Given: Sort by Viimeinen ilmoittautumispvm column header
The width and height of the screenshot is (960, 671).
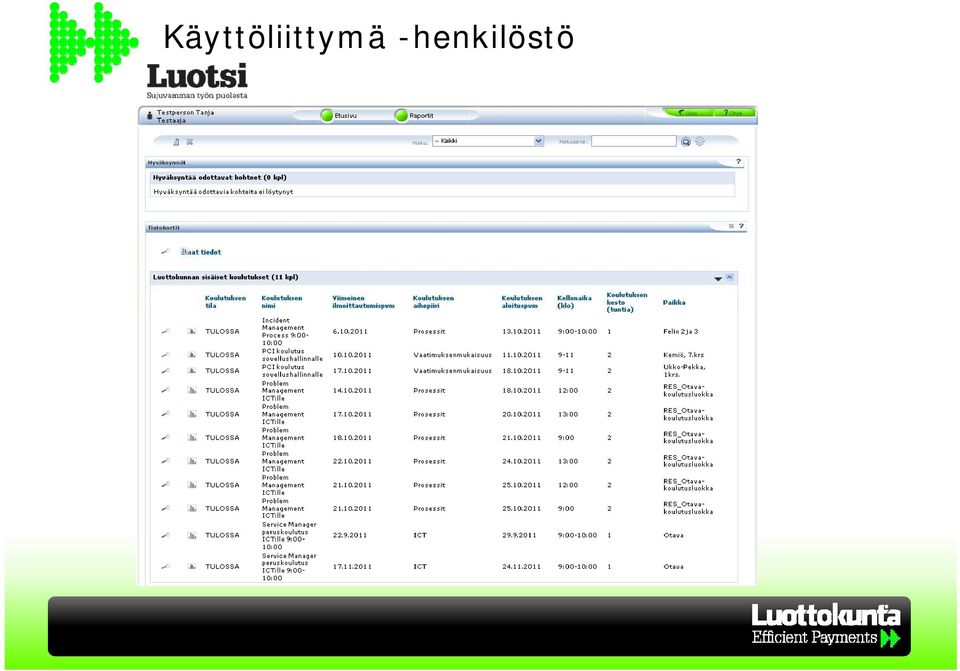Looking at the screenshot, I should (x=363, y=302).
